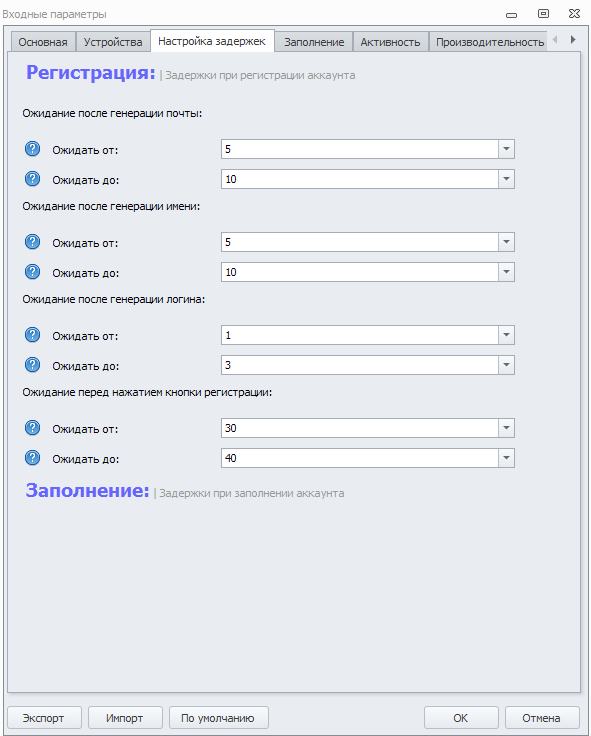The height and width of the screenshot is (736, 591).
Task: Click the registration wait input field showing 30
Action: click(360, 428)
